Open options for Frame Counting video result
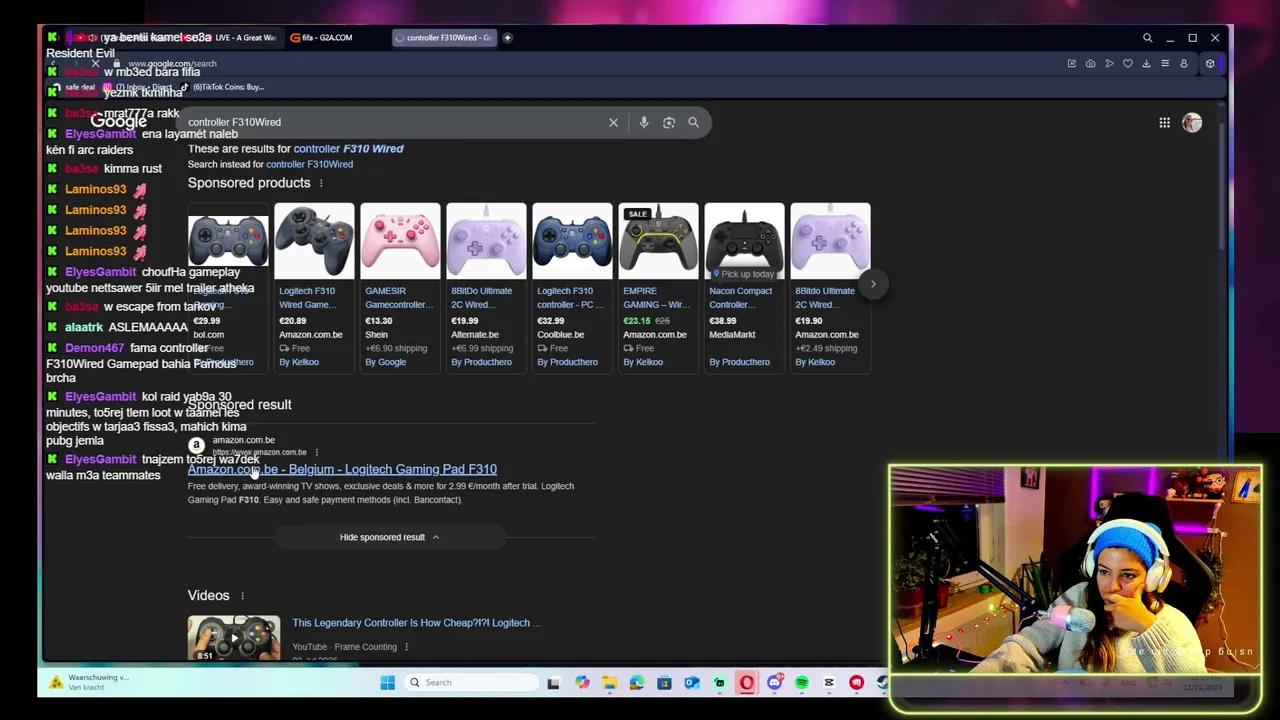1280x720 pixels. (406, 647)
